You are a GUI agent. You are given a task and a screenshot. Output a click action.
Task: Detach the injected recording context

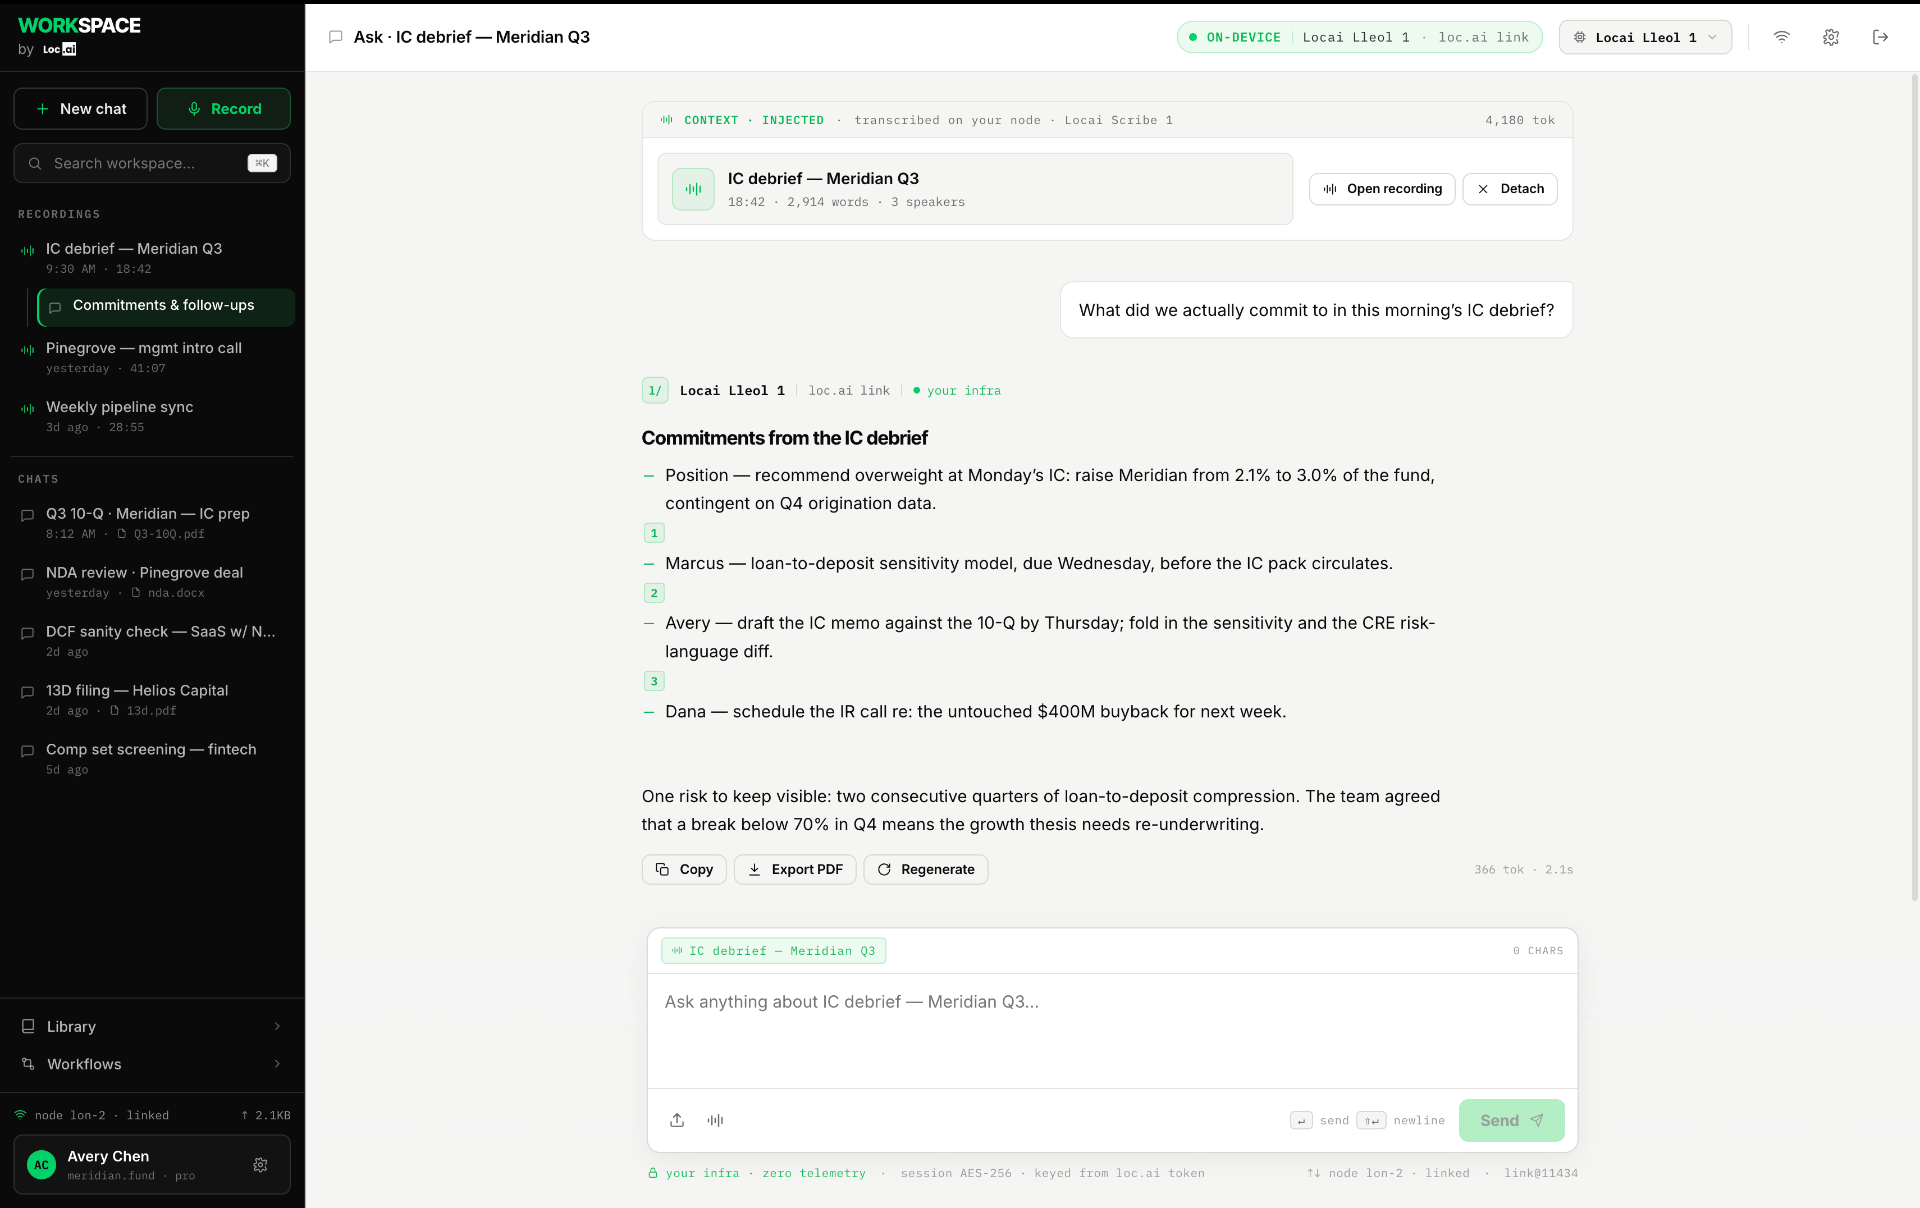click(x=1509, y=189)
